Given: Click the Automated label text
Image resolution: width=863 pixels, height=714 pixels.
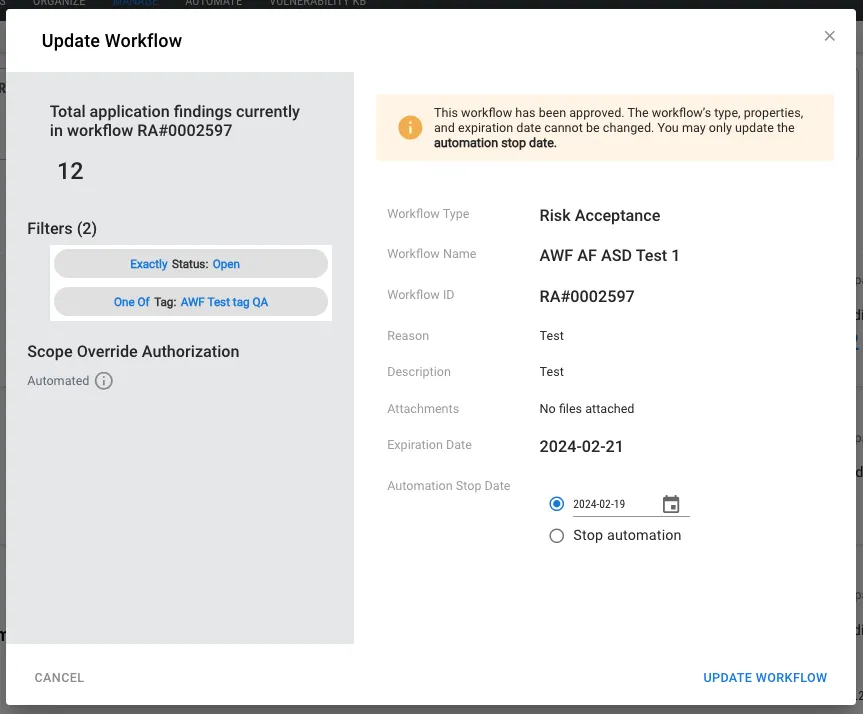Looking at the screenshot, I should click(x=58, y=380).
